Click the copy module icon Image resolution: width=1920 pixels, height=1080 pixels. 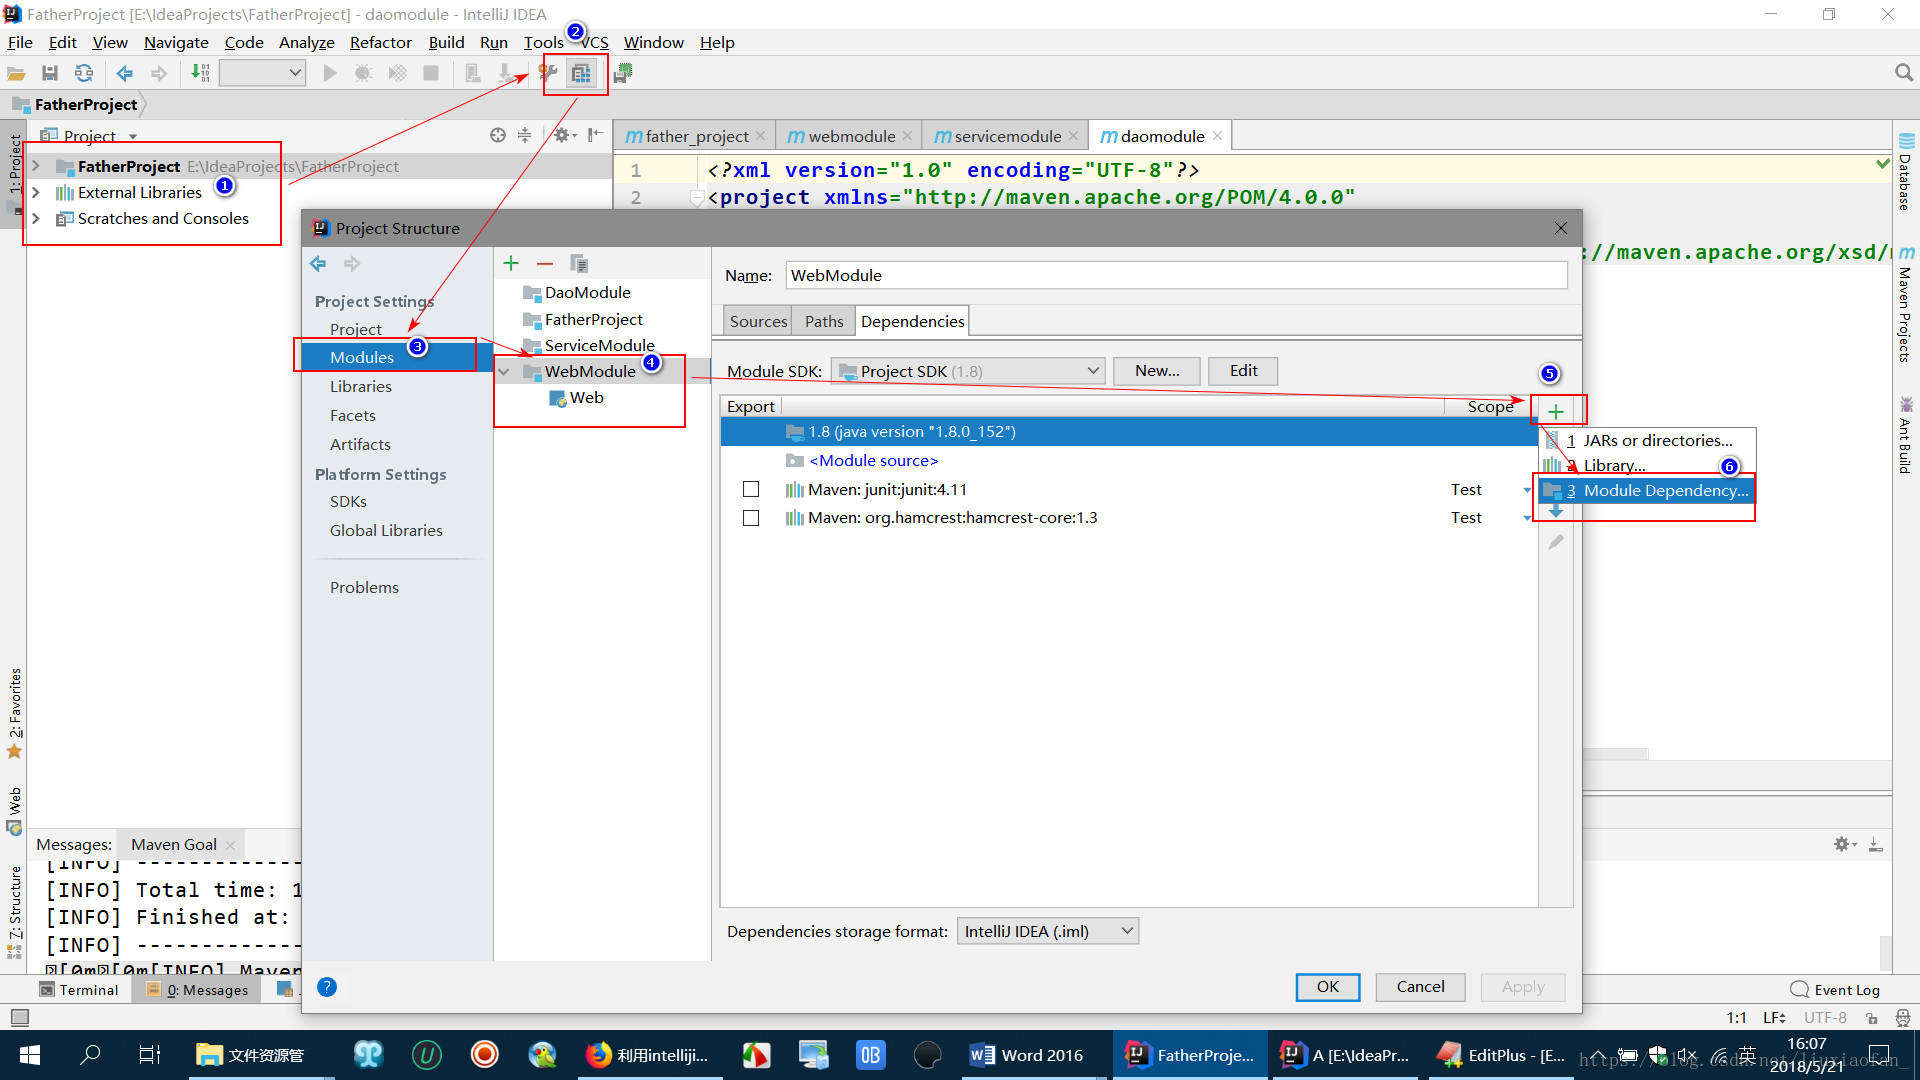point(578,263)
